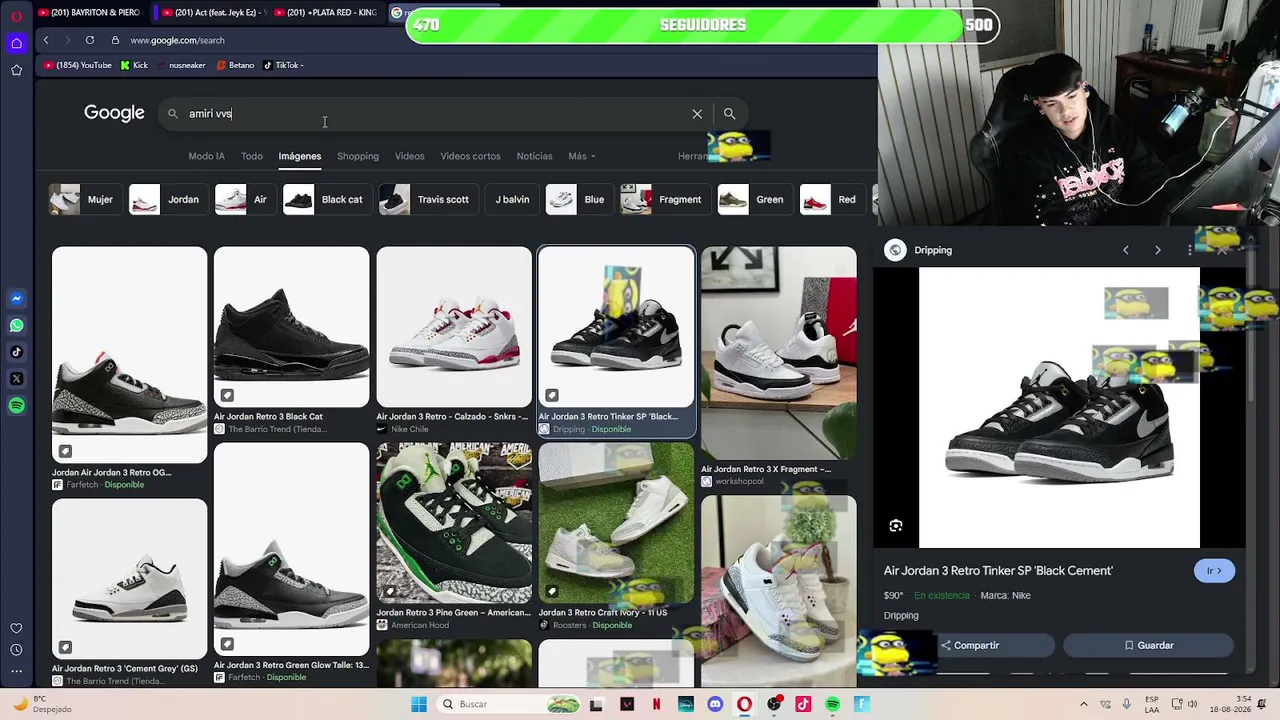Viewport: 1280px width, 720px height.
Task: Submit search with the magnifier button
Action: coord(729,114)
